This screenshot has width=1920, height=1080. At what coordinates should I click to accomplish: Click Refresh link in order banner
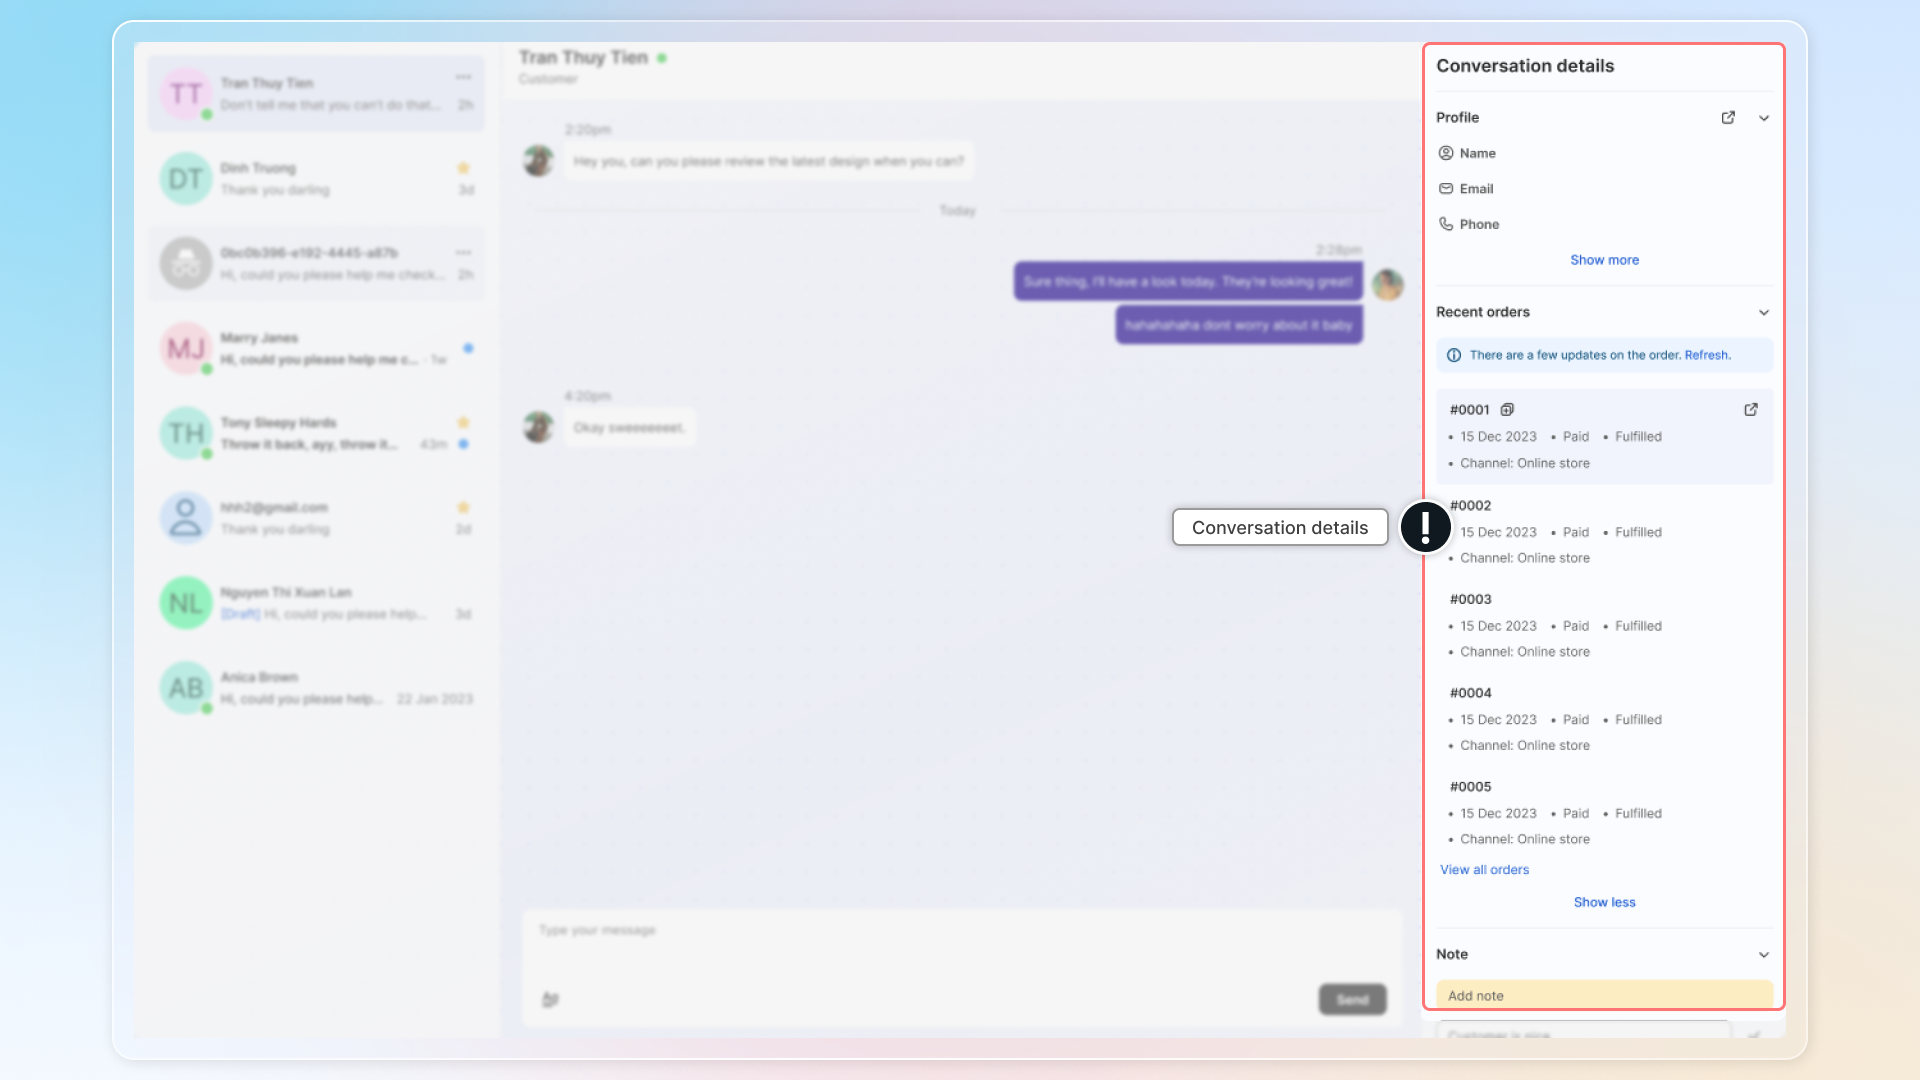(1707, 355)
